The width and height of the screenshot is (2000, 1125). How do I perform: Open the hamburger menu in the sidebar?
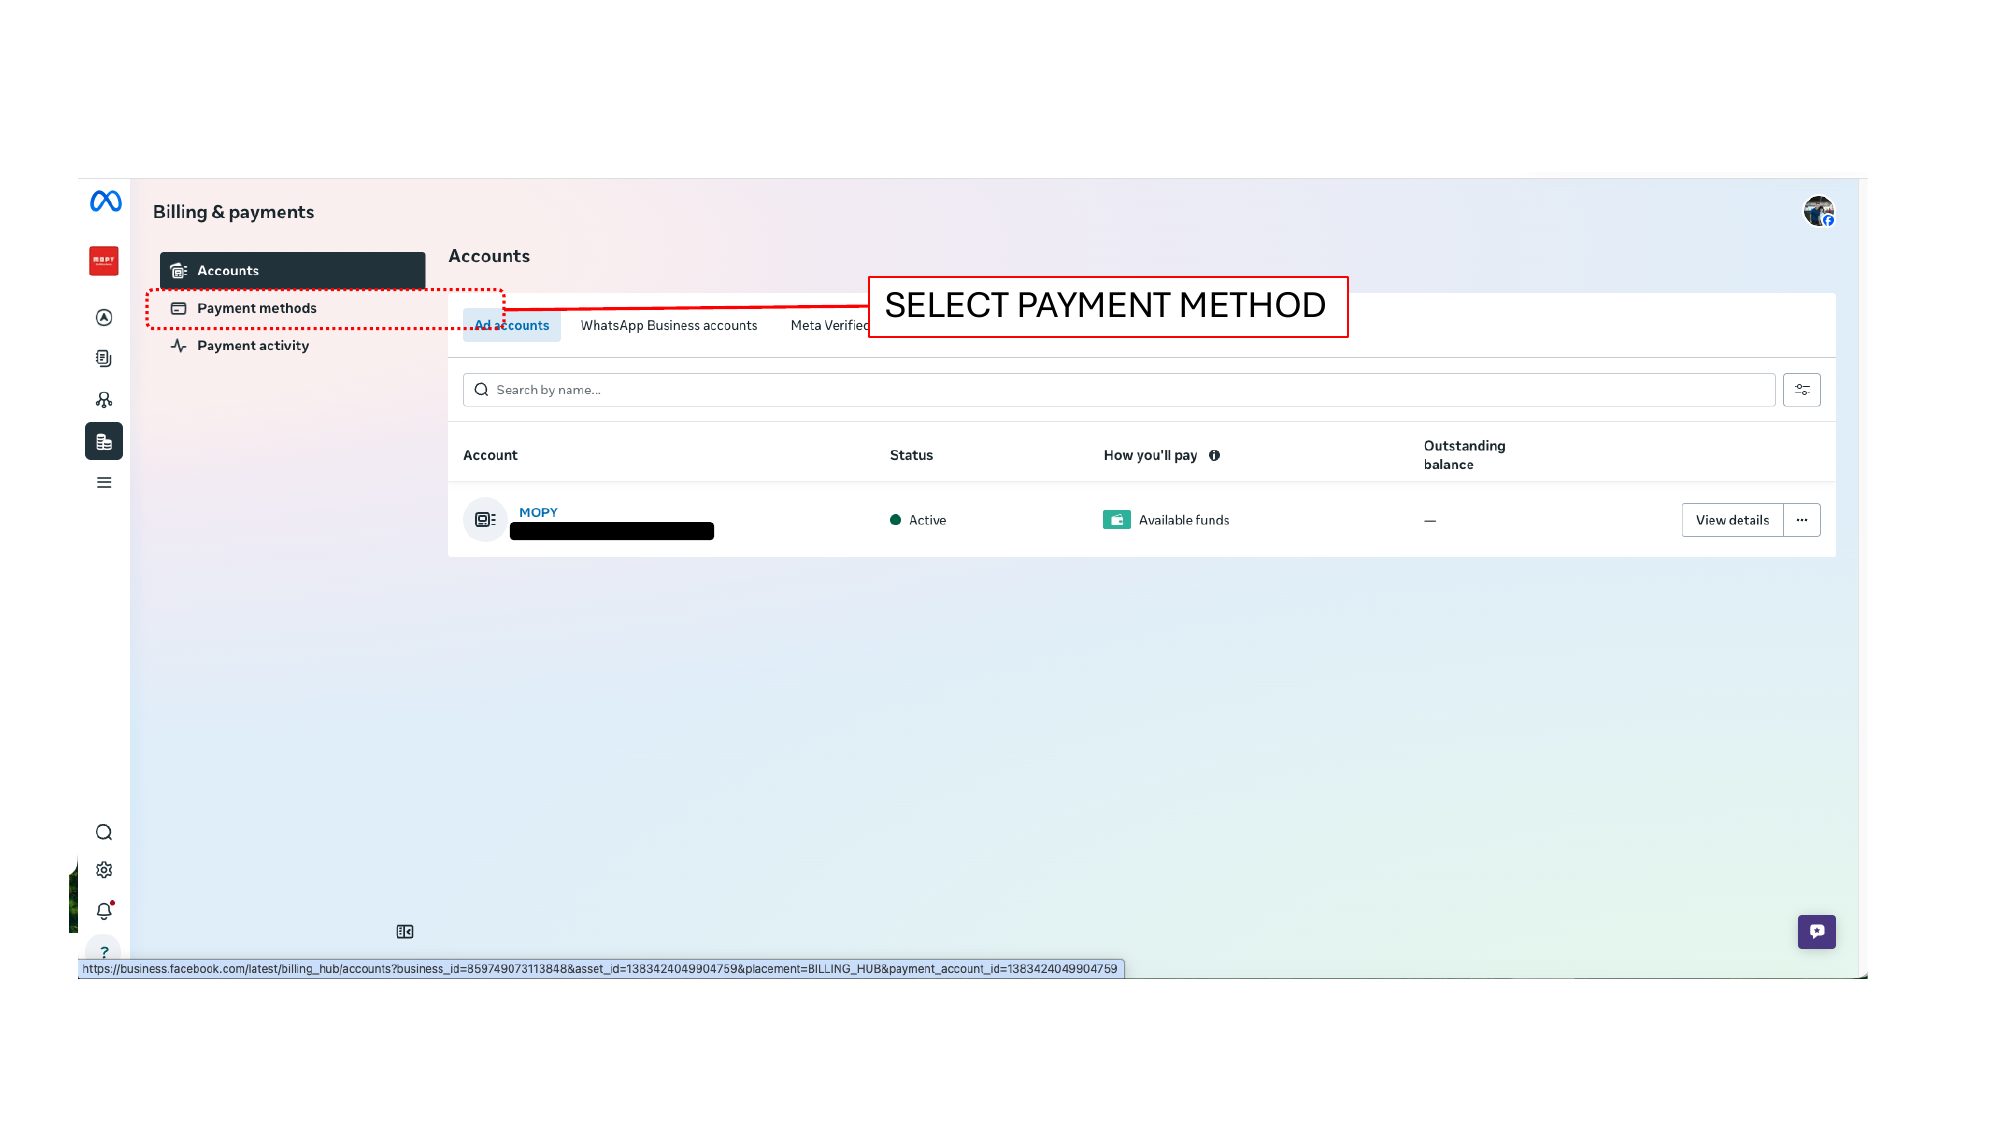[x=104, y=482]
